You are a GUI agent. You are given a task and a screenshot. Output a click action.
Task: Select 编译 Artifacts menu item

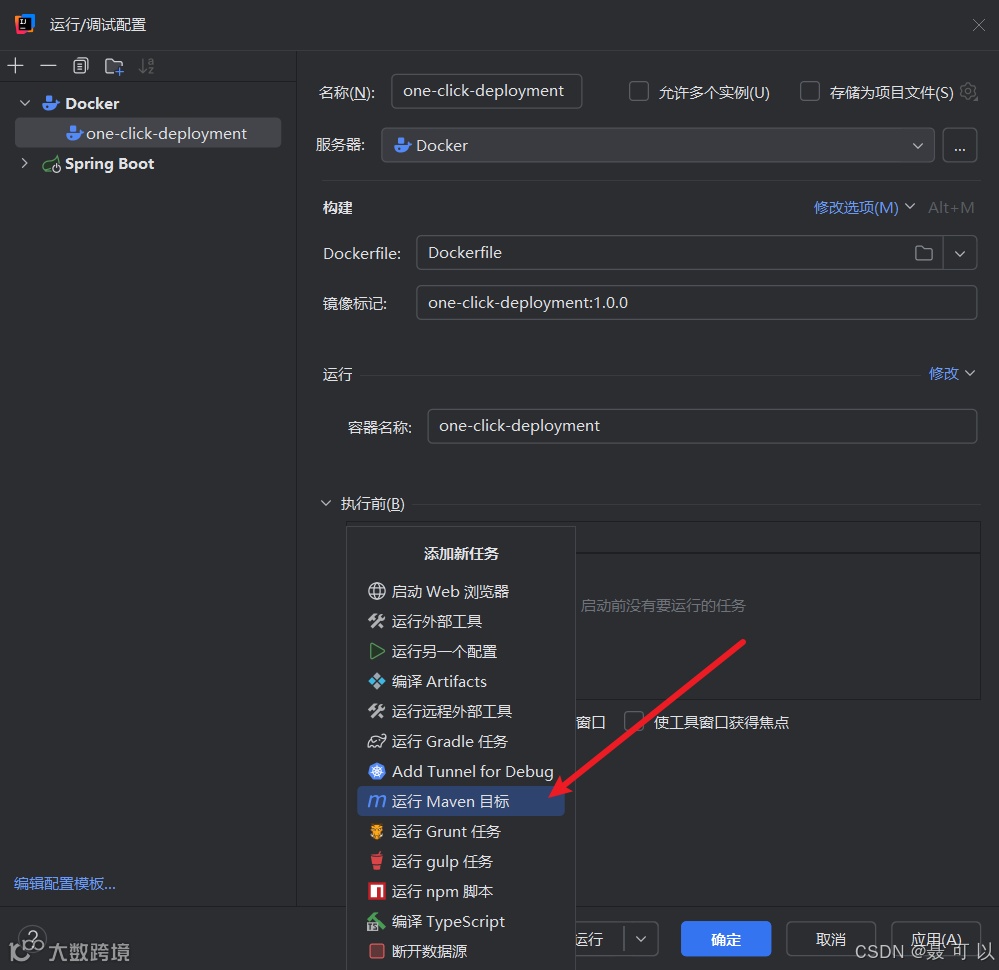pyautogui.click(x=461, y=681)
